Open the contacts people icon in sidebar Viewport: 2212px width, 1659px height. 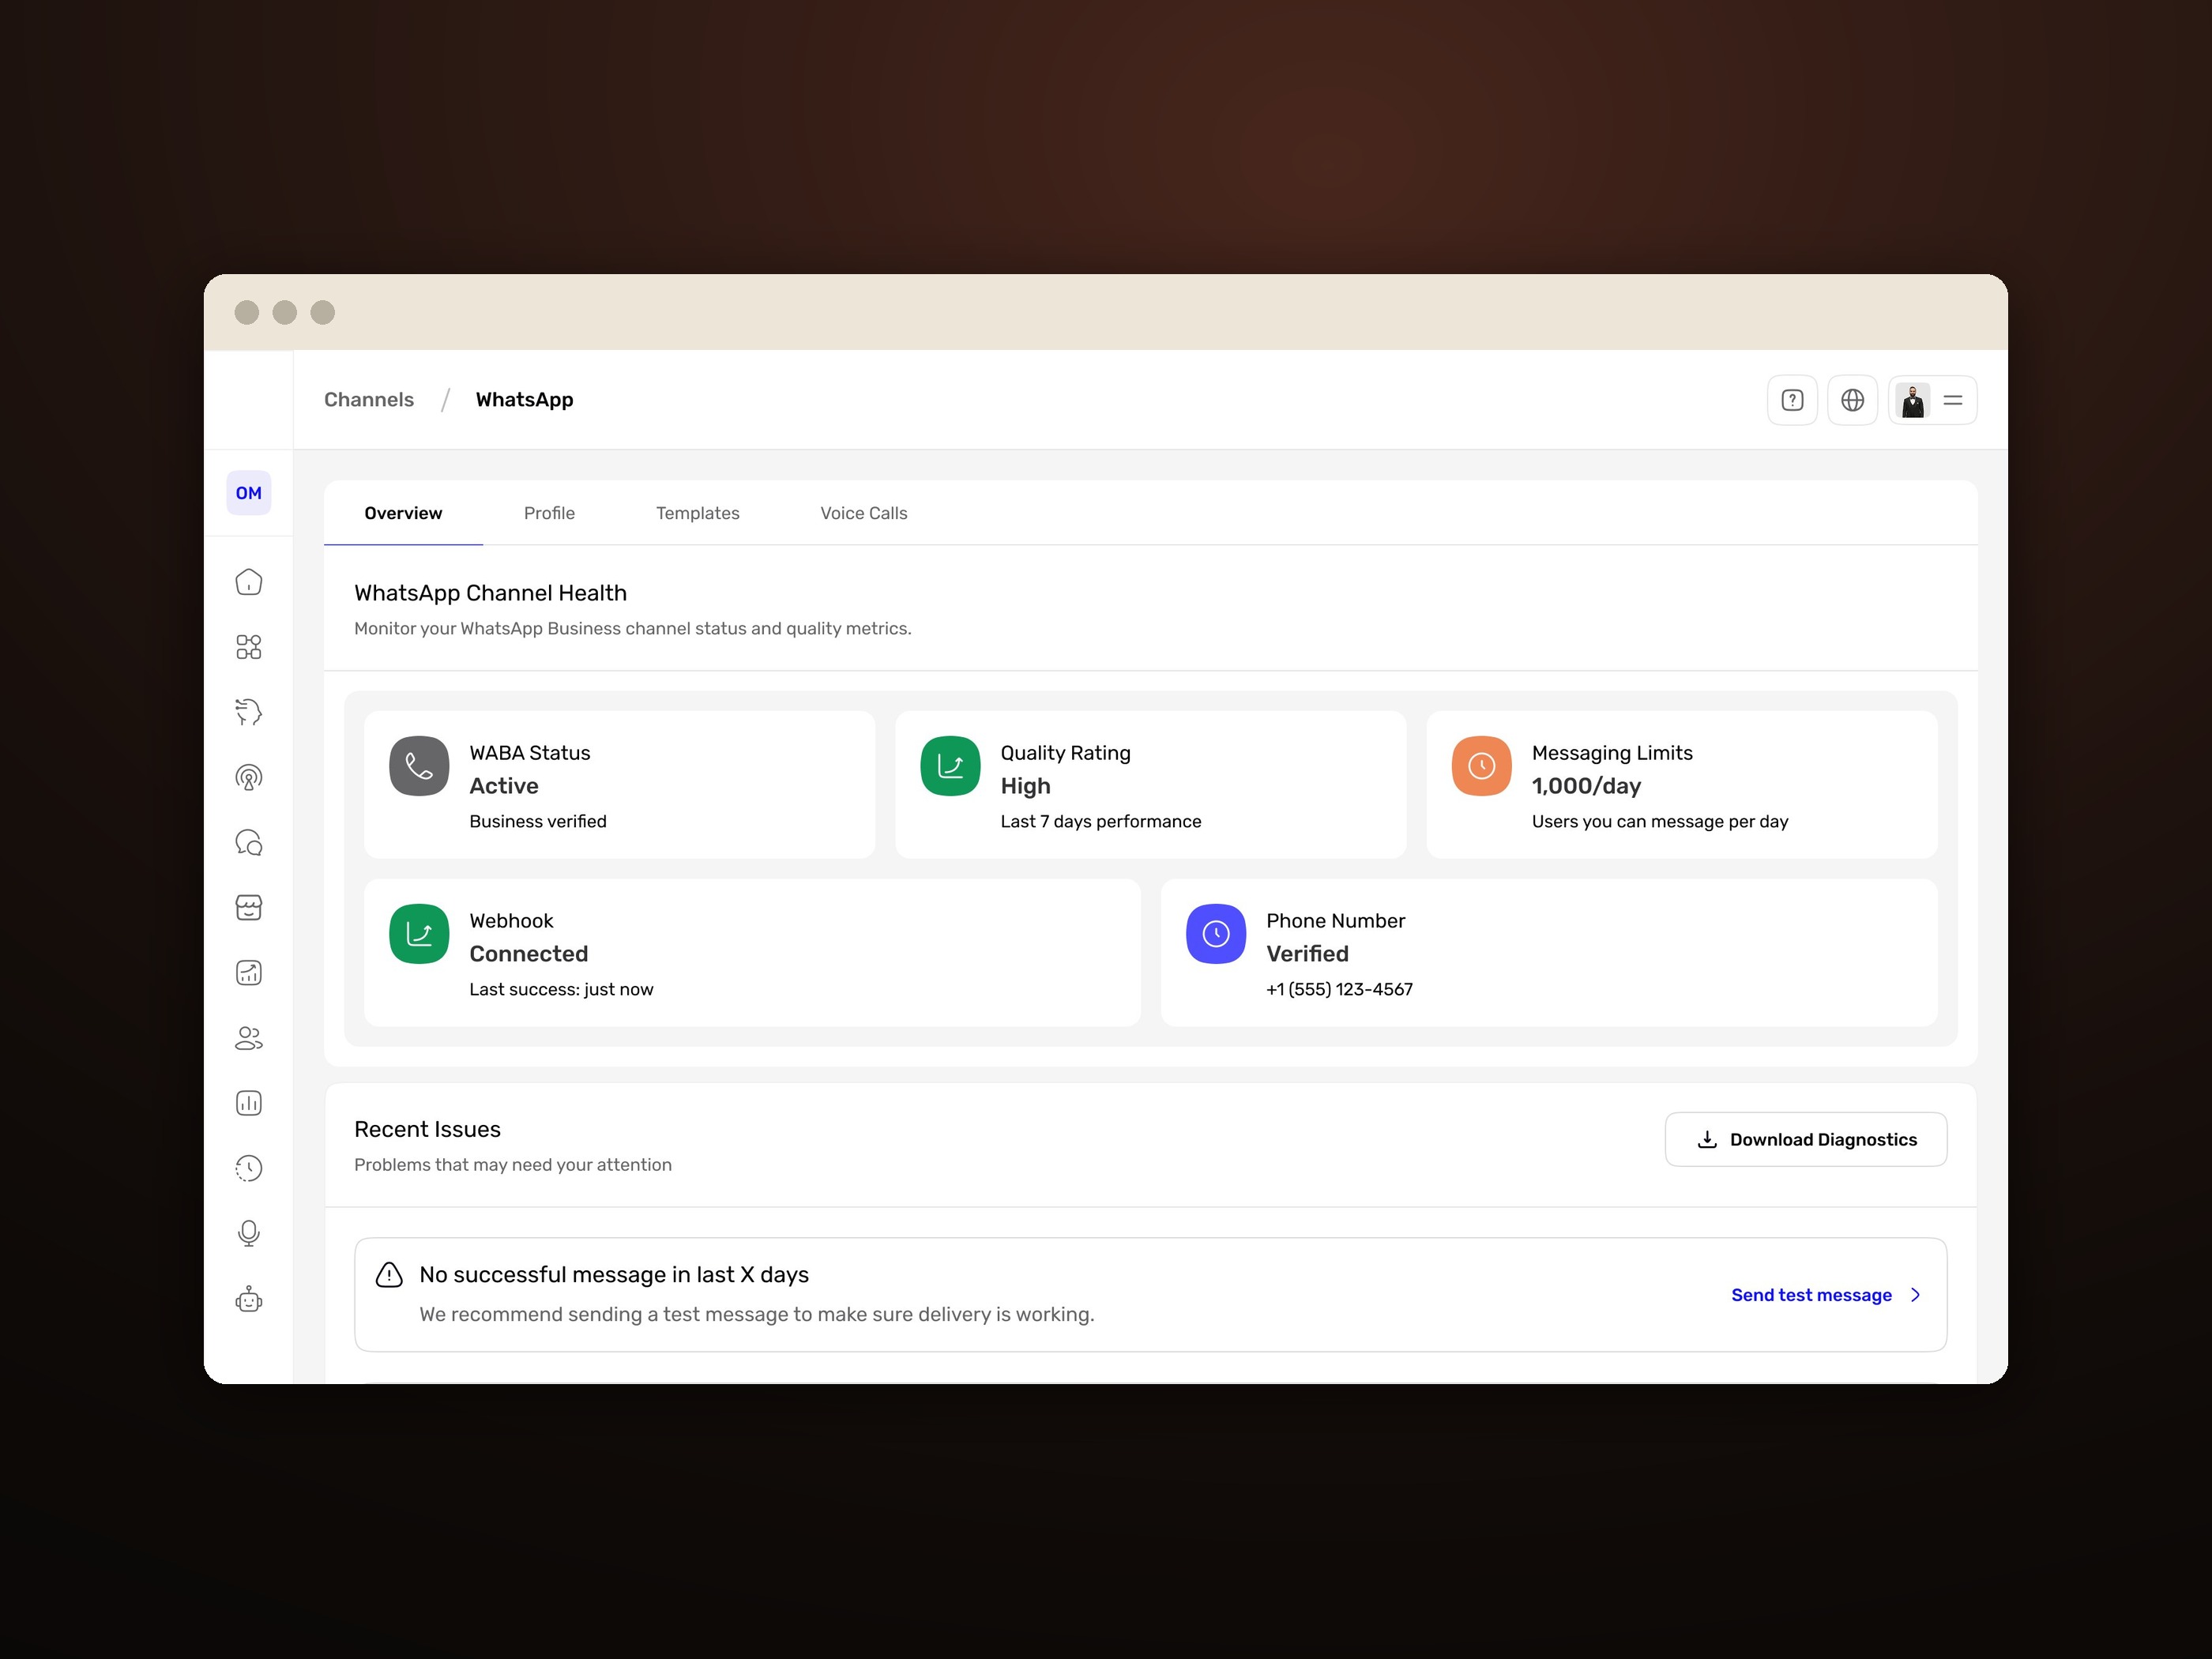point(248,1038)
